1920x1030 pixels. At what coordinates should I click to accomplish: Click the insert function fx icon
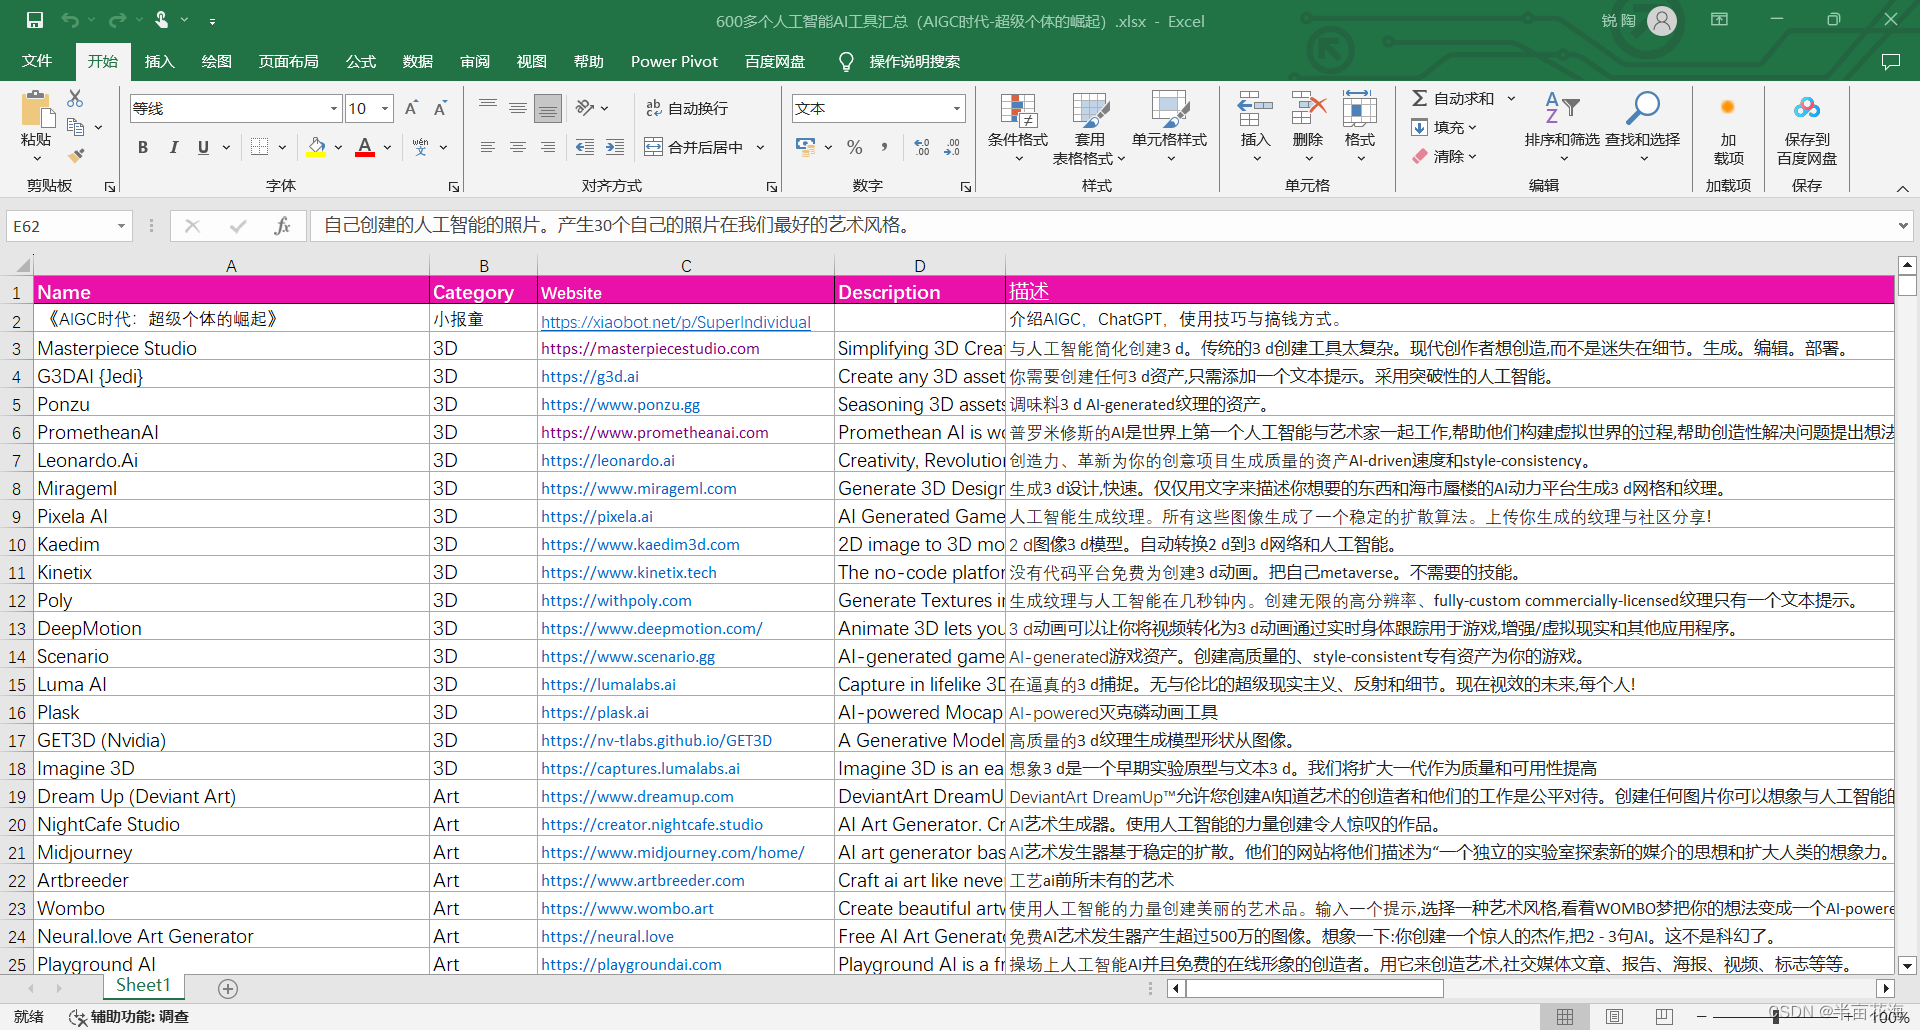pos(282,226)
